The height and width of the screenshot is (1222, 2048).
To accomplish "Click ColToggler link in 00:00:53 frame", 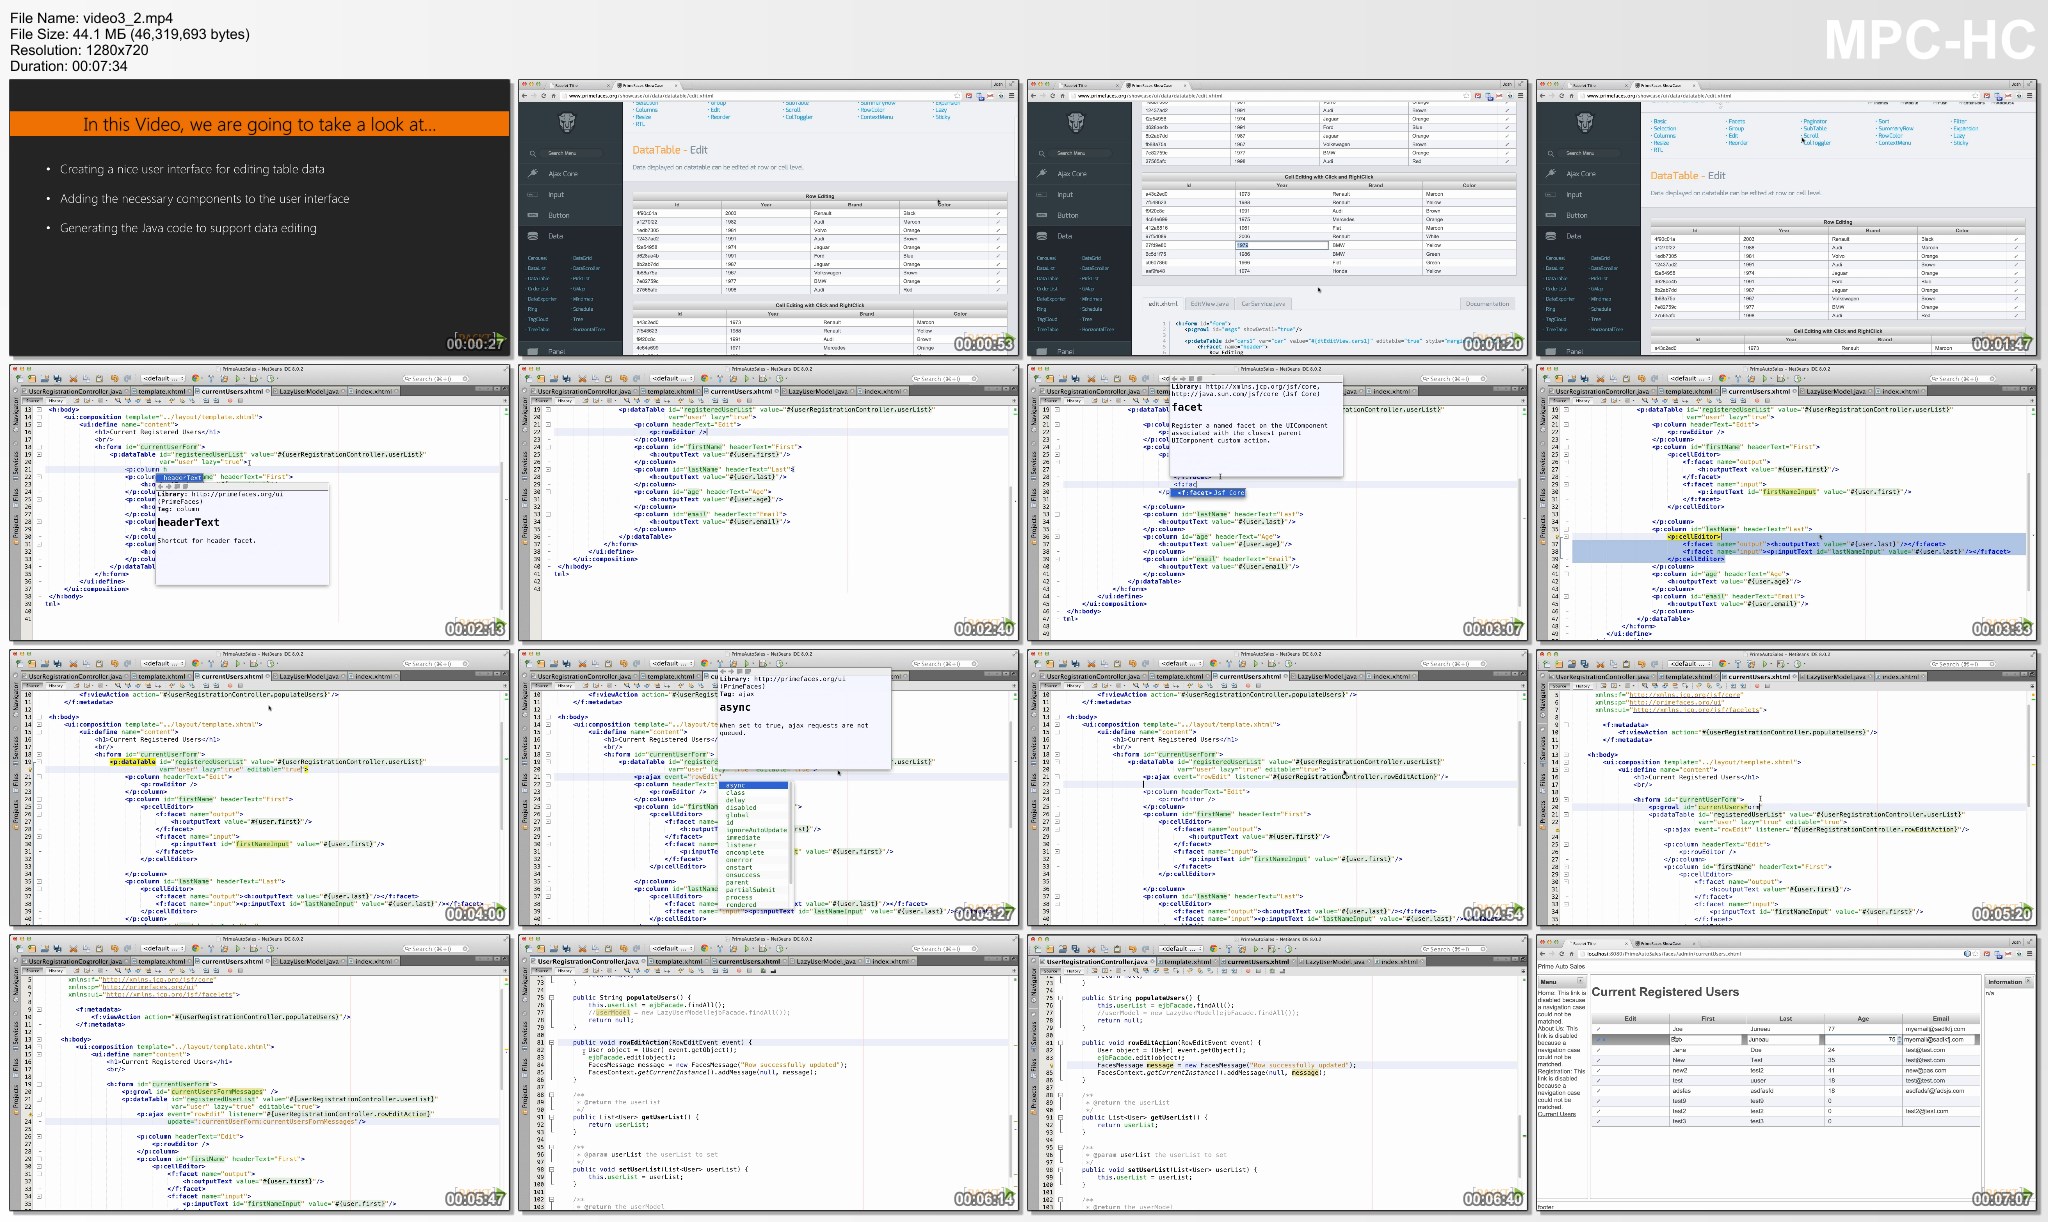I will point(797,117).
